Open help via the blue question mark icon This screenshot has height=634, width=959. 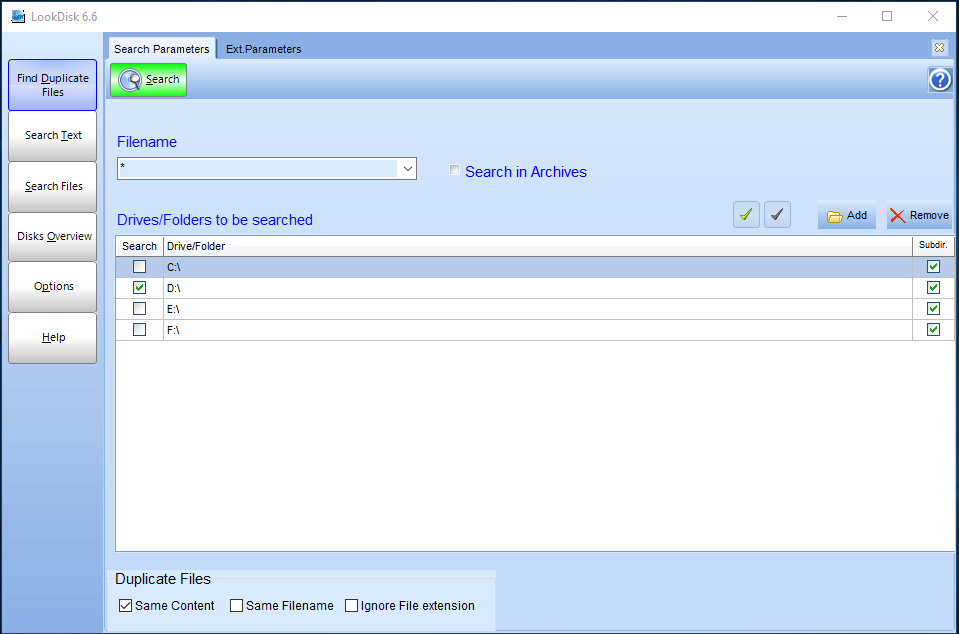(939, 80)
